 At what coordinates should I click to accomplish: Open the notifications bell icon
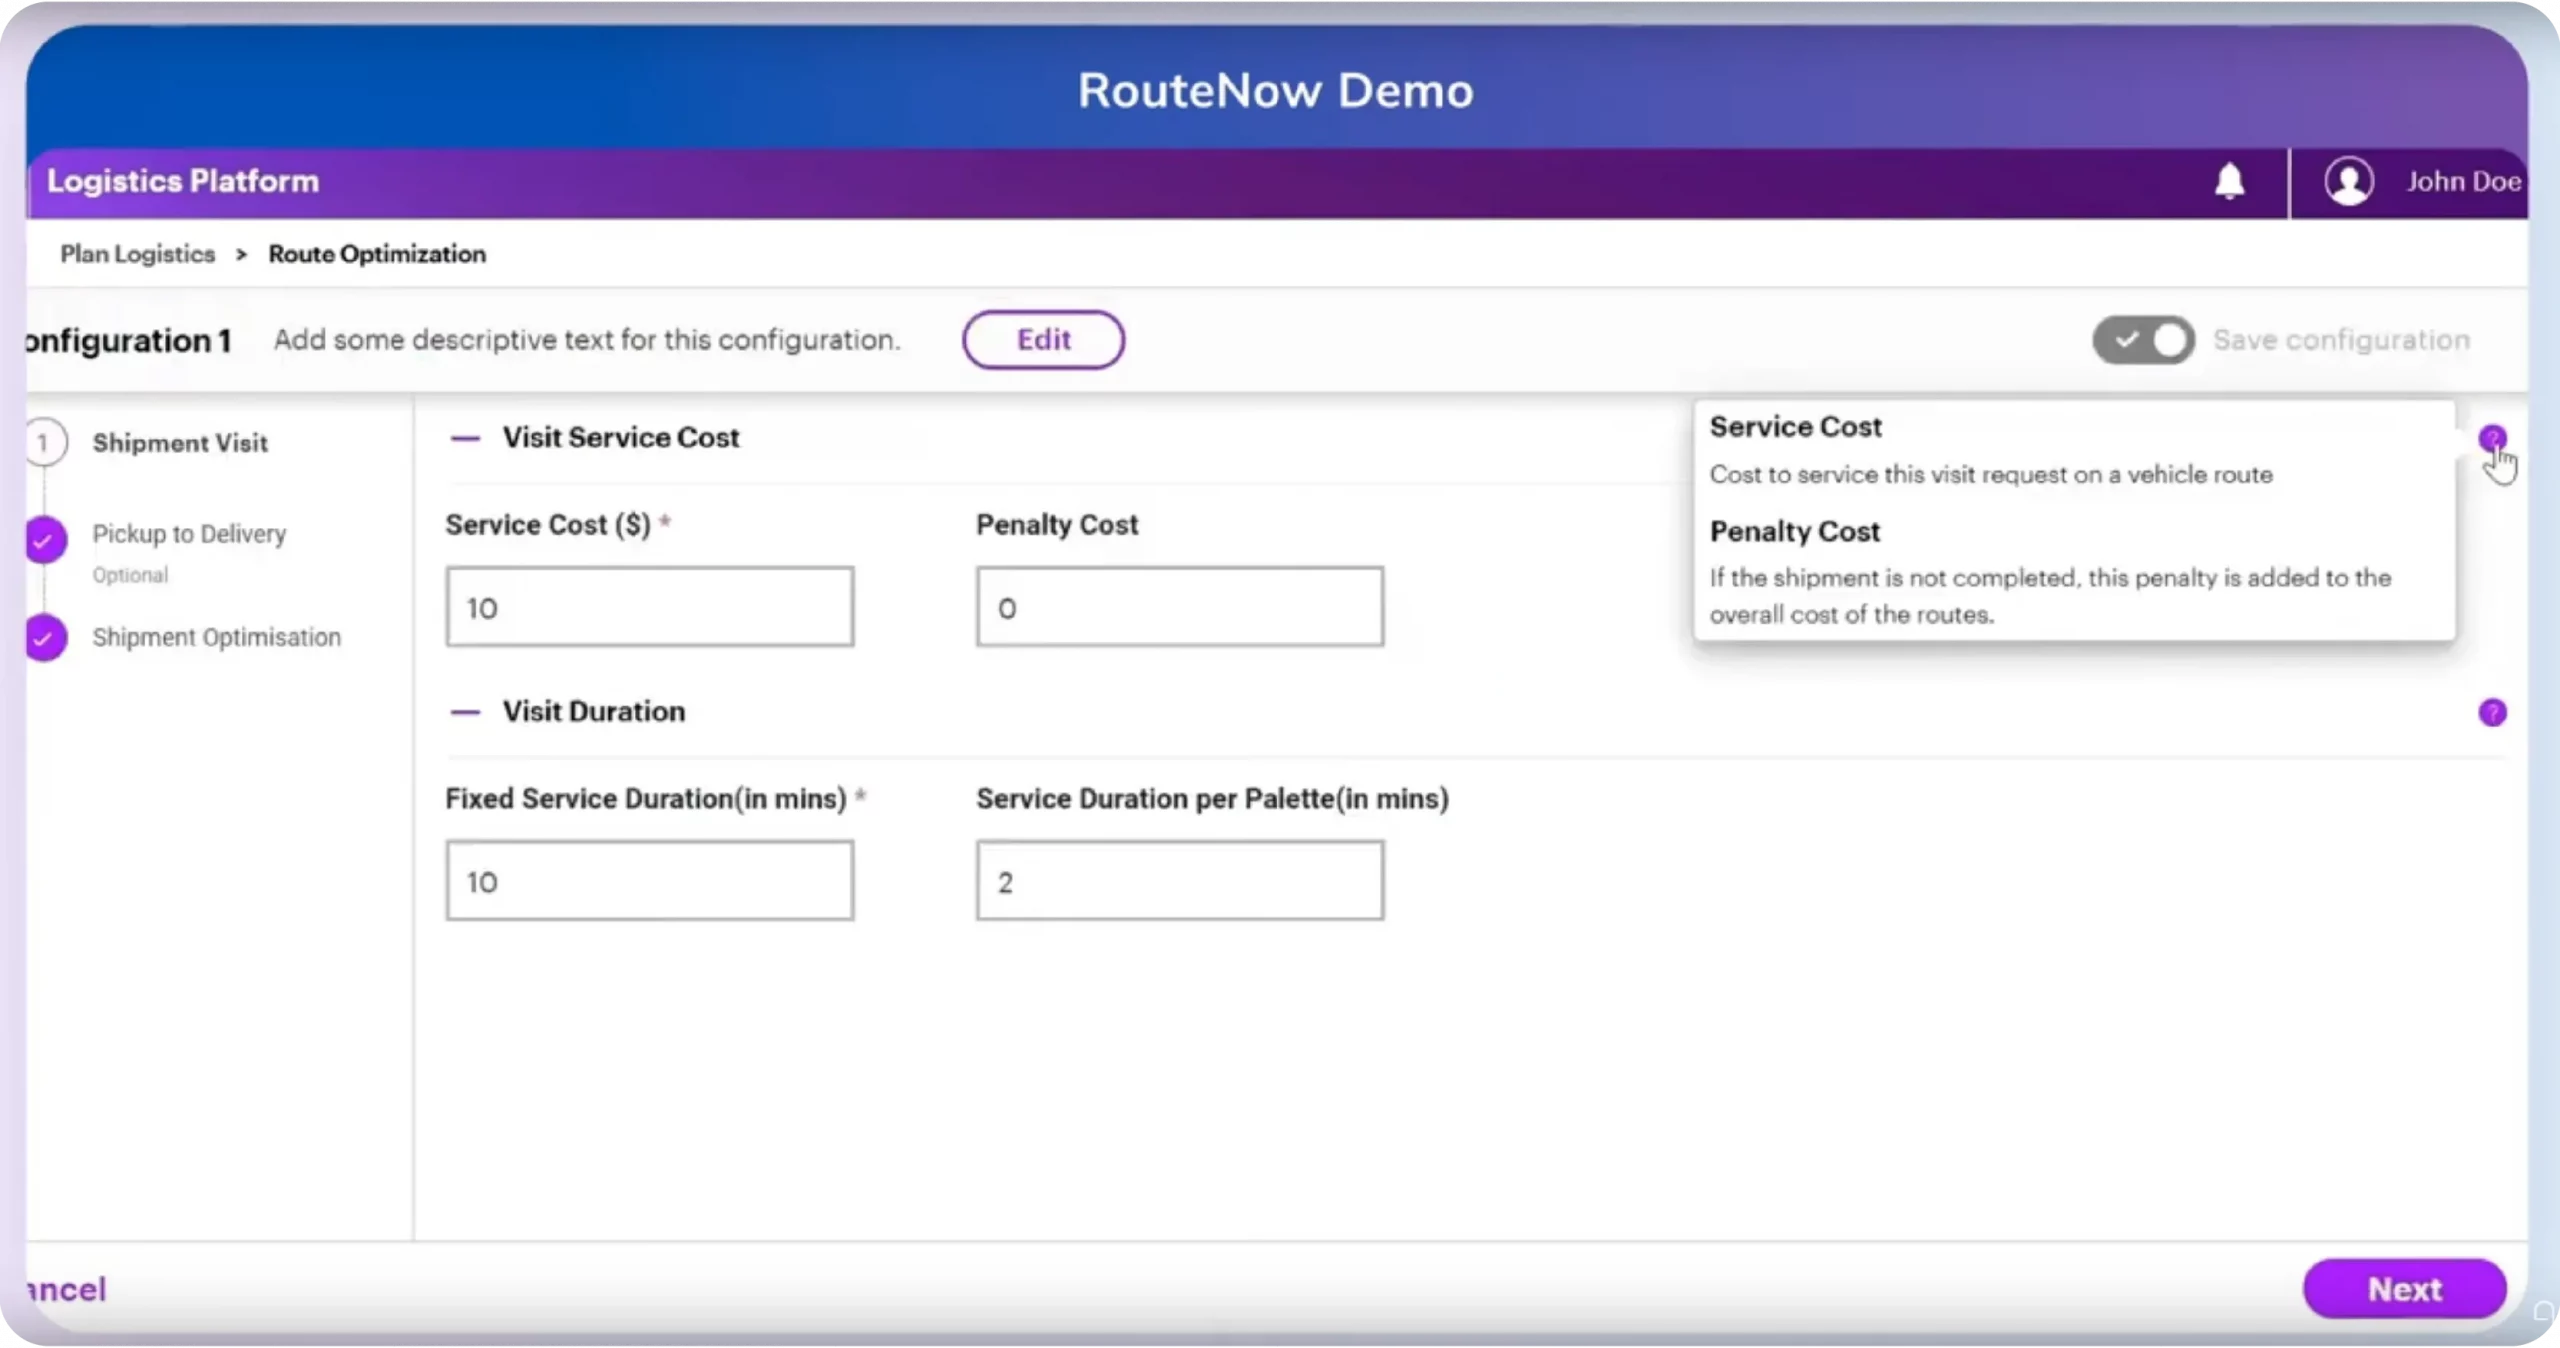coord(2229,182)
